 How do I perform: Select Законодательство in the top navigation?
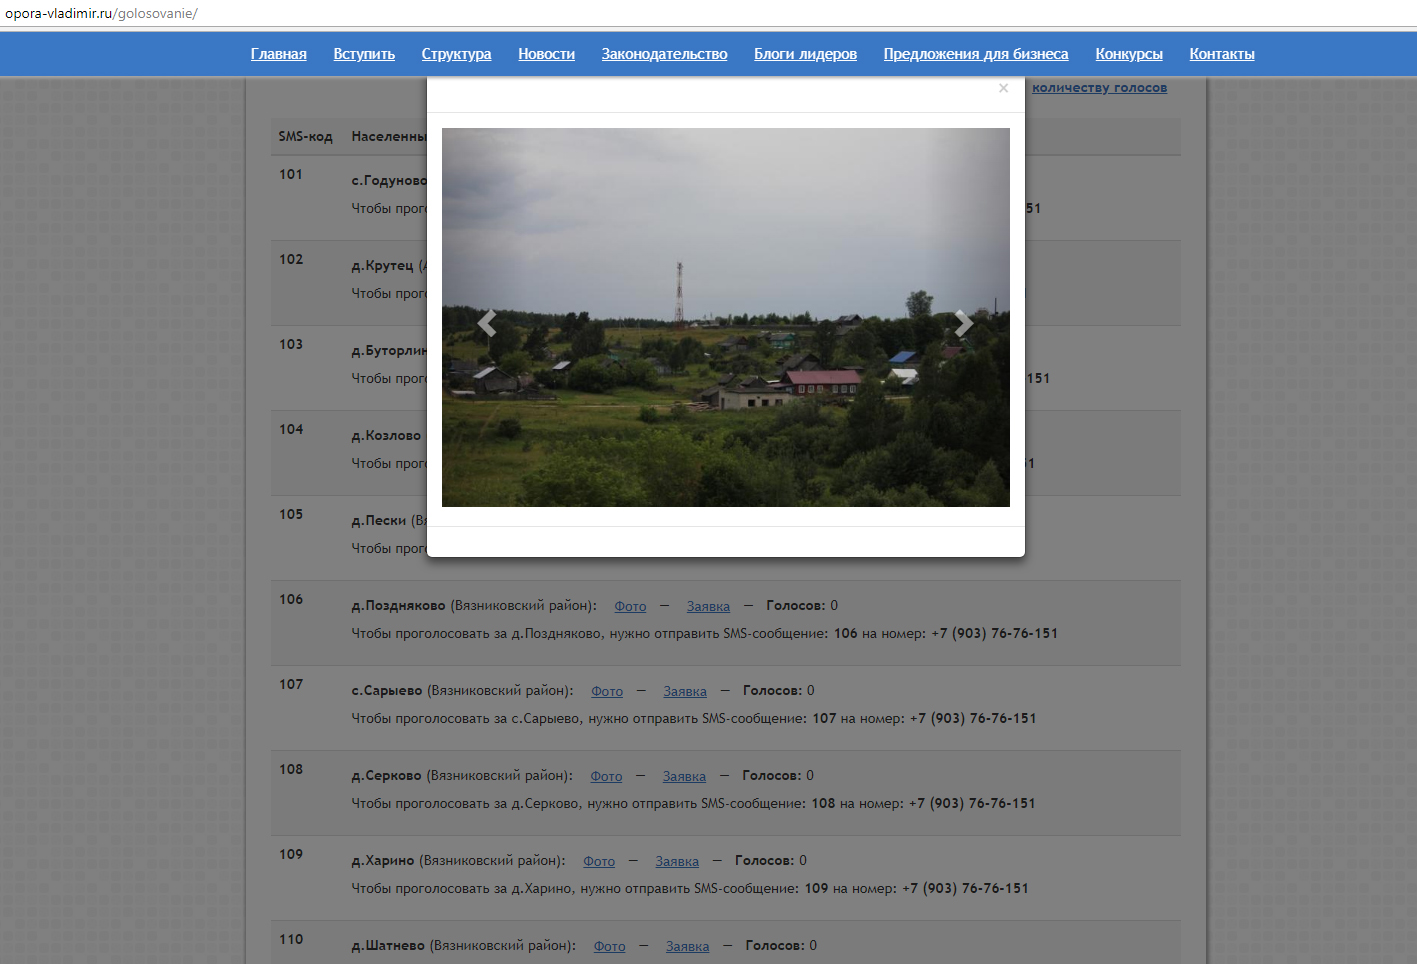(x=664, y=54)
